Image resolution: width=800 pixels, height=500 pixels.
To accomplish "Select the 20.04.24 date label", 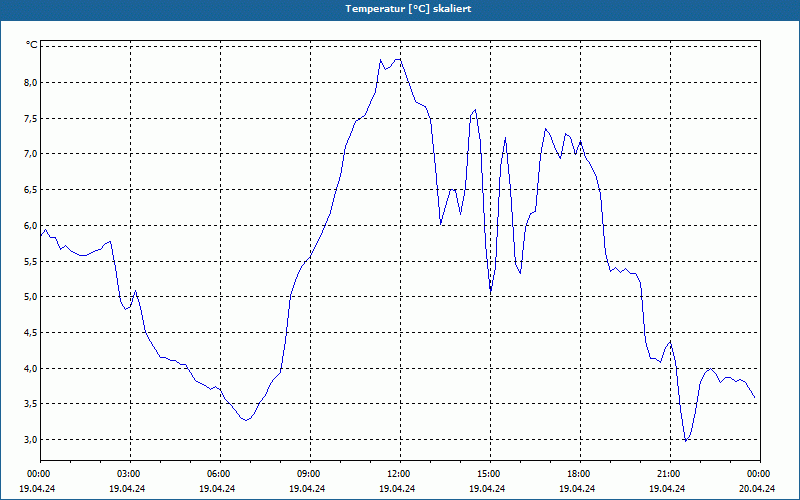I will (758, 488).
